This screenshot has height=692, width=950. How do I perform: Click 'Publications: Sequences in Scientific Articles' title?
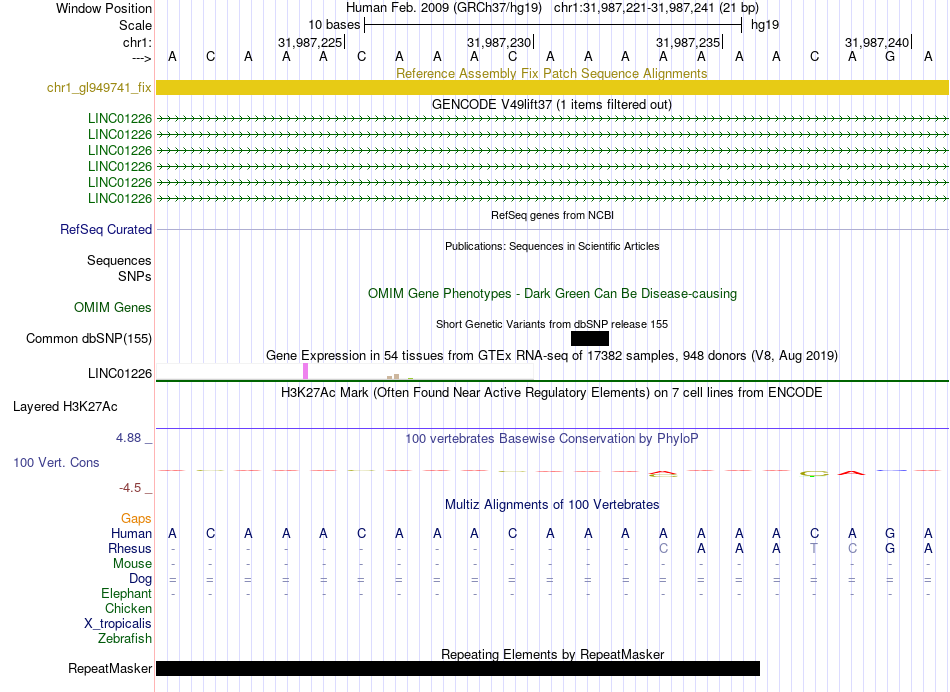(552, 246)
